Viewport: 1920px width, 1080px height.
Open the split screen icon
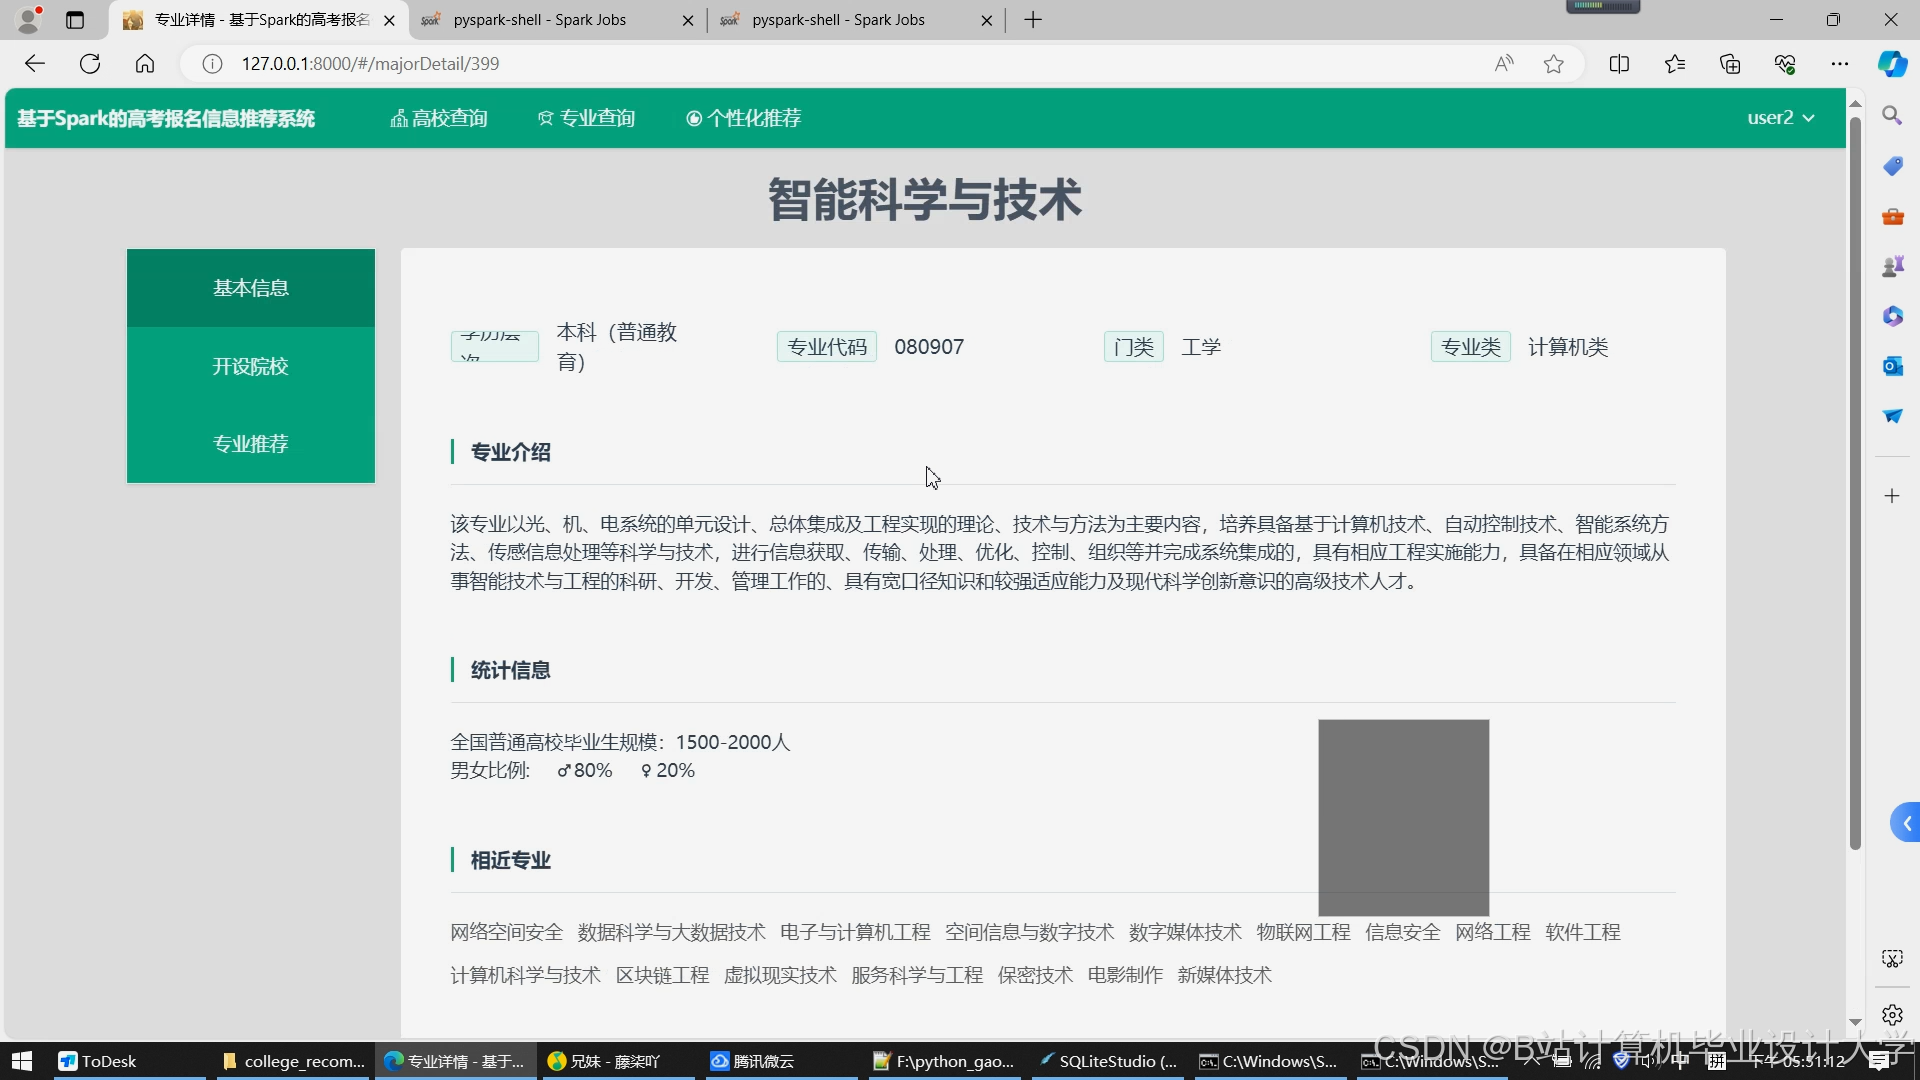(1619, 64)
